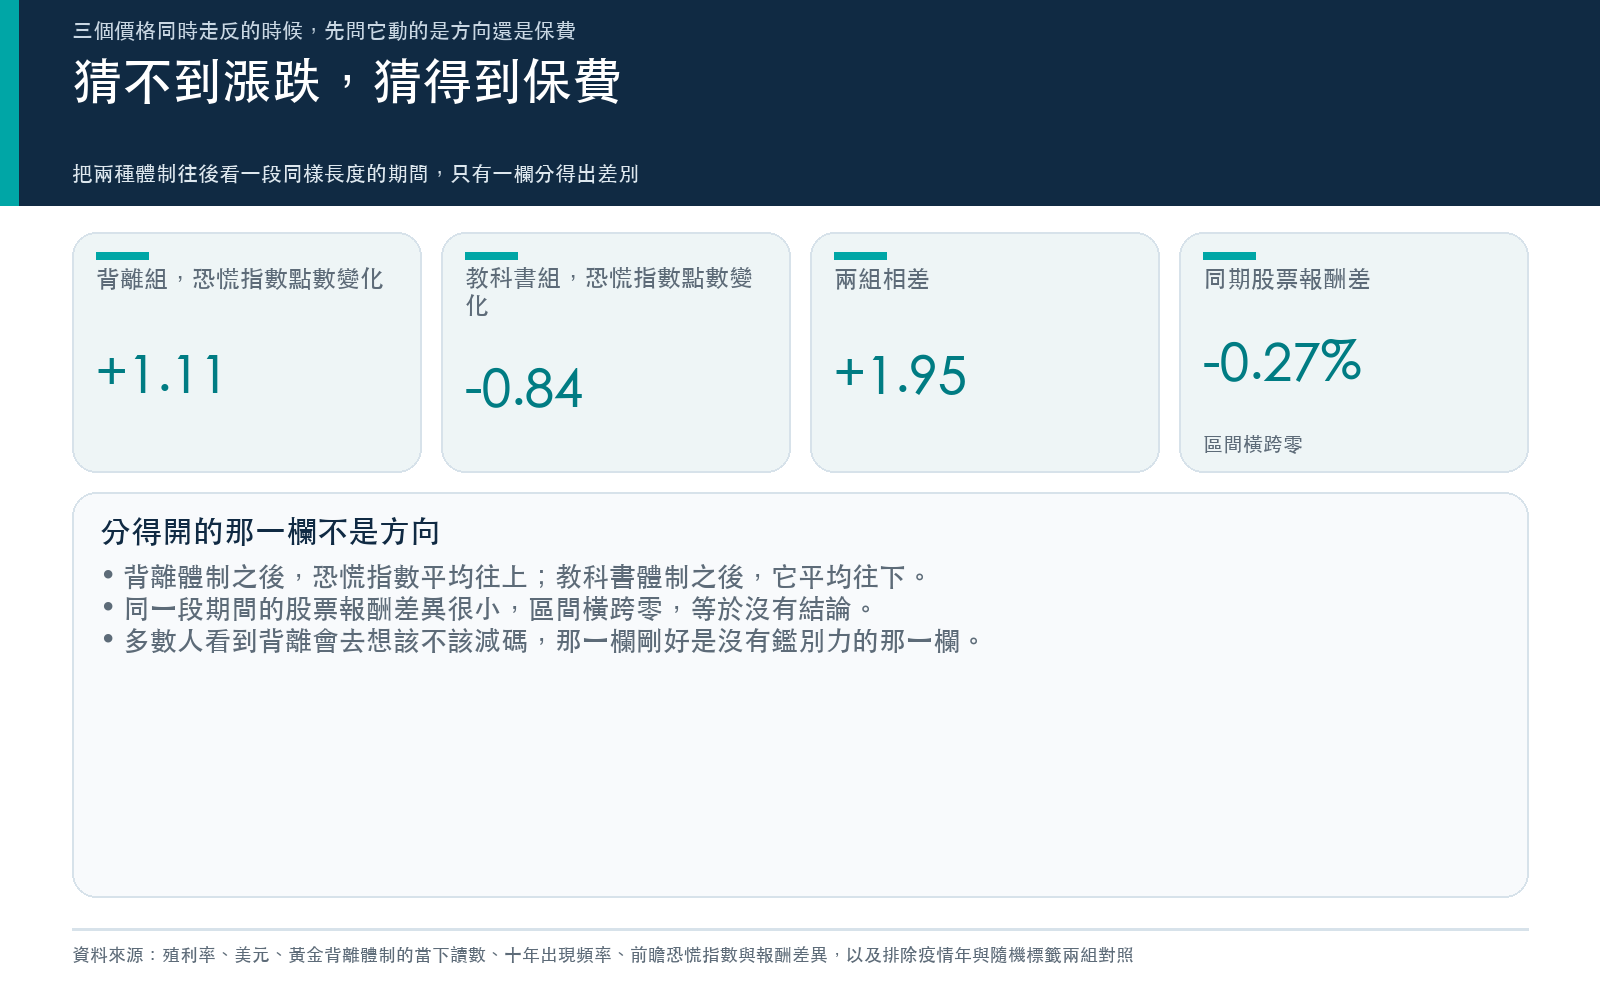Click the bullet starting 同一段期間的股票報酬差異很小
Screen dimensions: 1600x1000
[x=490, y=609]
